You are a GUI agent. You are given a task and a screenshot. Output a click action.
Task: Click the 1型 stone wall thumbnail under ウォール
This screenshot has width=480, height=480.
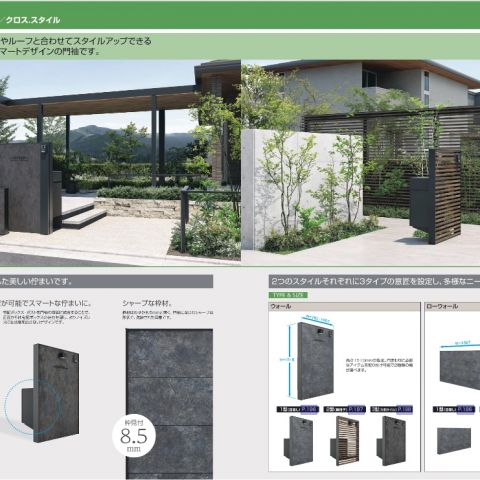[x=298, y=441]
